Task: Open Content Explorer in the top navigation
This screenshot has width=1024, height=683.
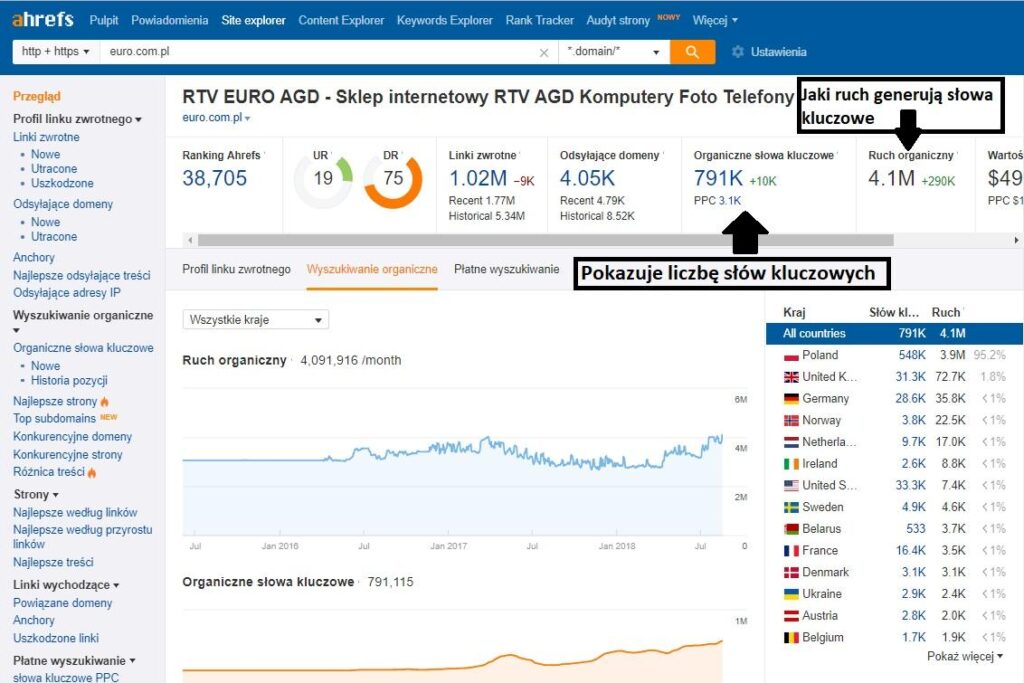Action: [341, 20]
